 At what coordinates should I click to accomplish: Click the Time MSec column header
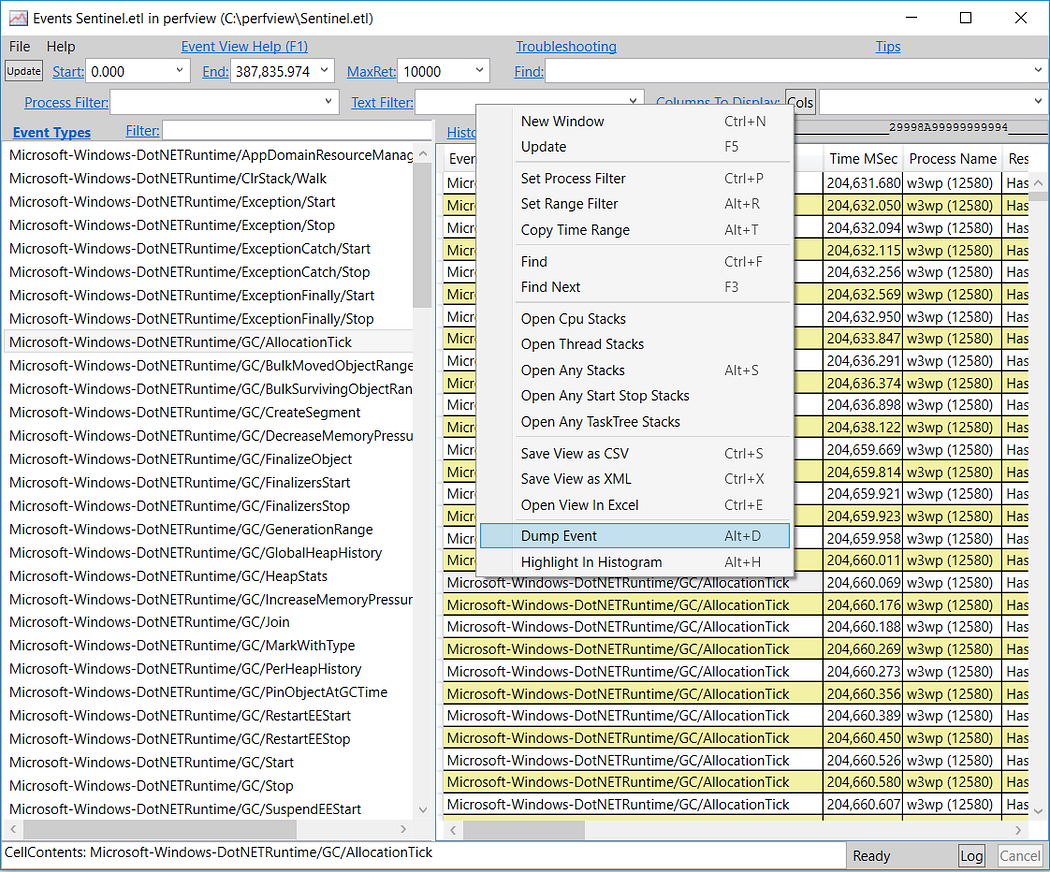click(x=862, y=159)
